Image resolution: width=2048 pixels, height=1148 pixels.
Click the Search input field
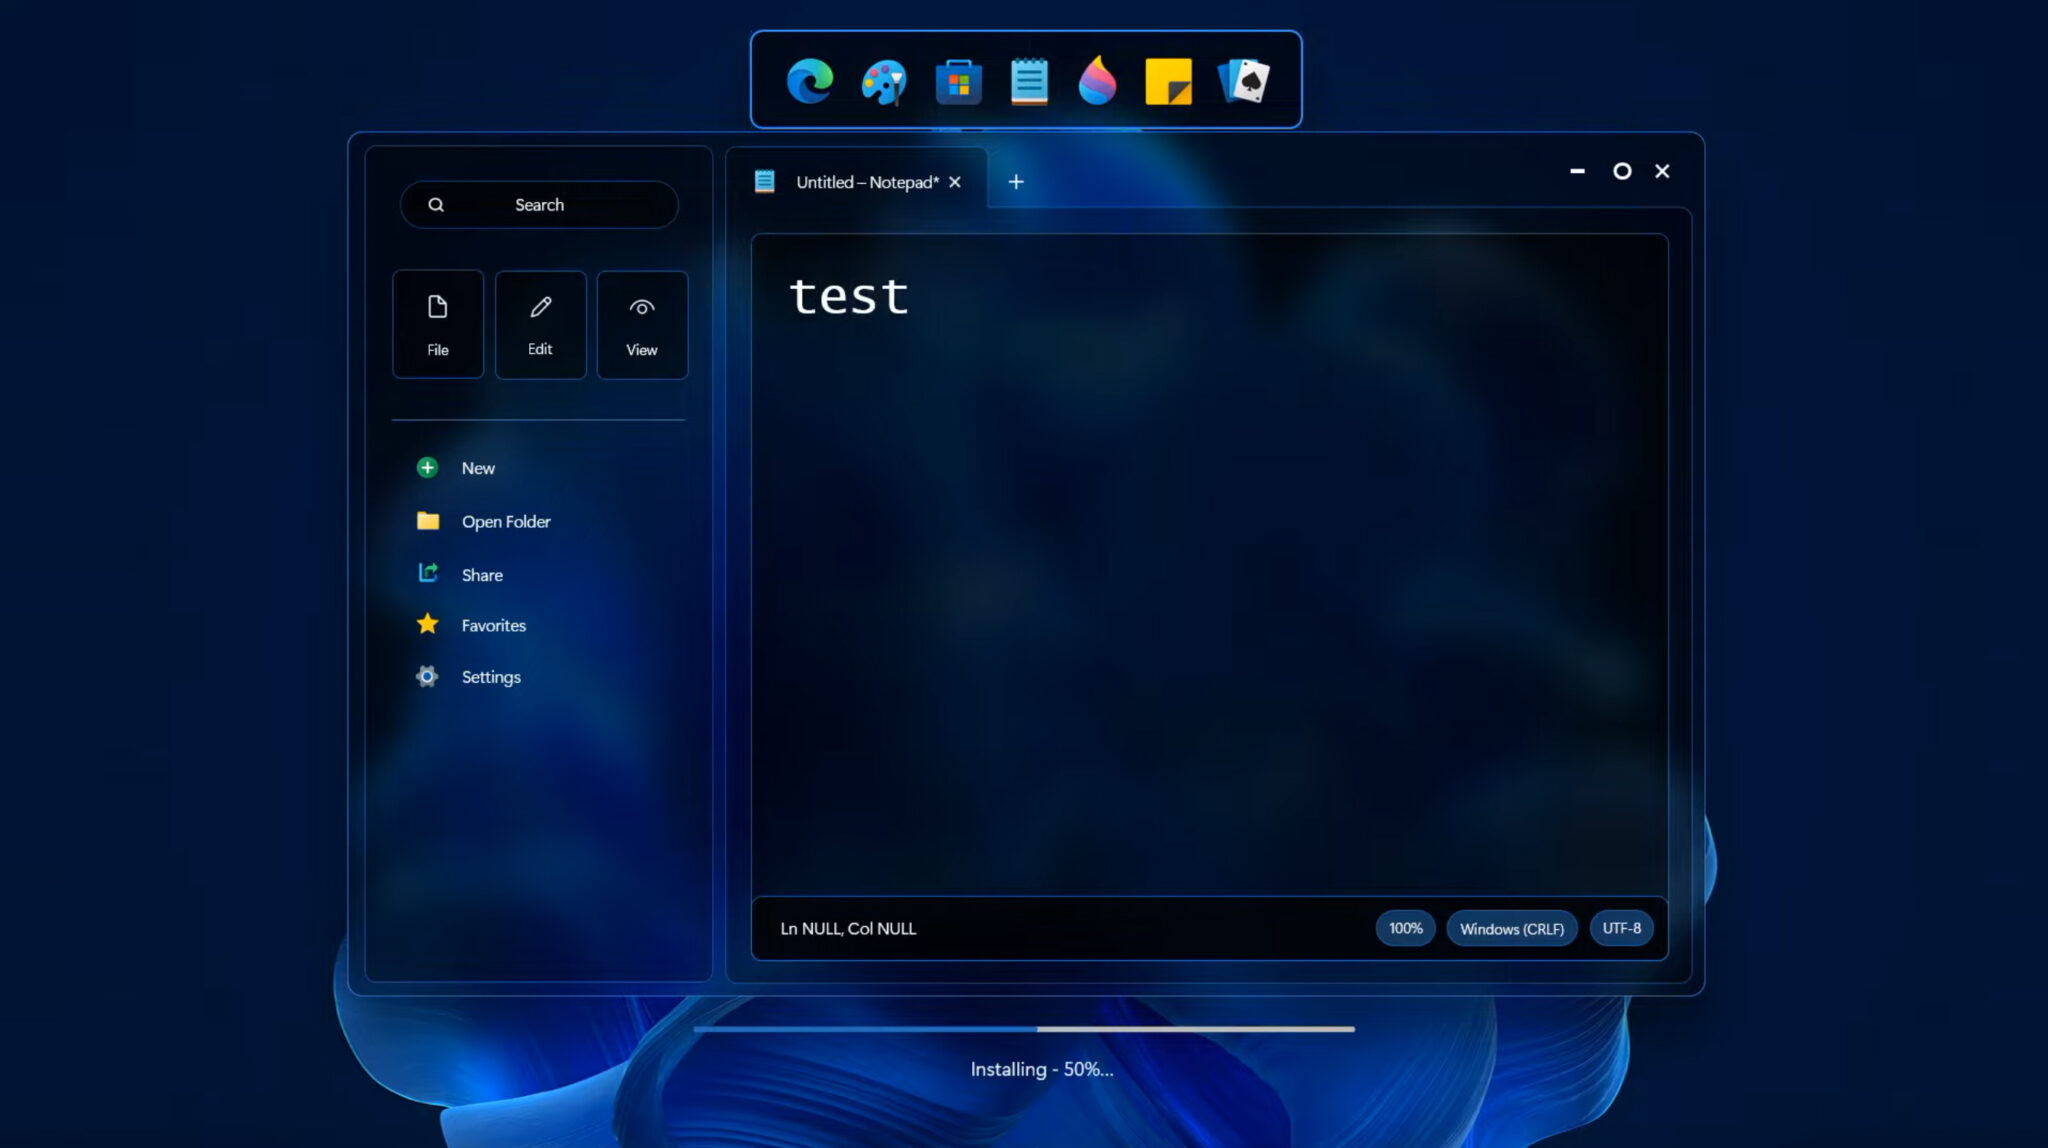click(539, 205)
